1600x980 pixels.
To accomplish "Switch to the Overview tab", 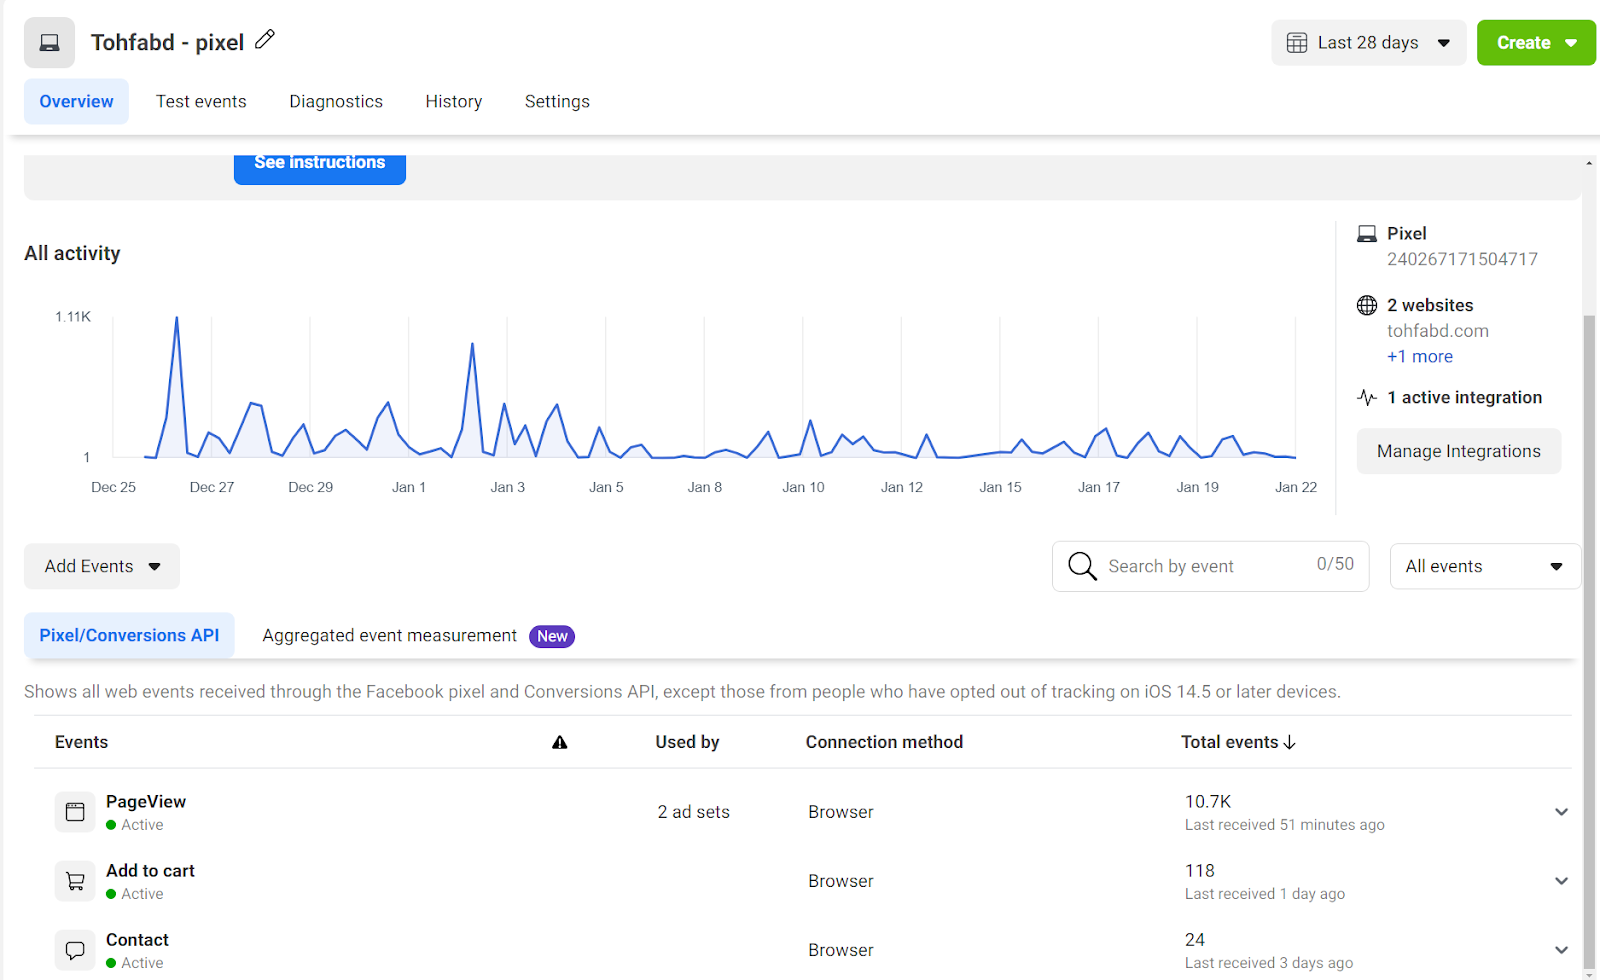I will (76, 101).
